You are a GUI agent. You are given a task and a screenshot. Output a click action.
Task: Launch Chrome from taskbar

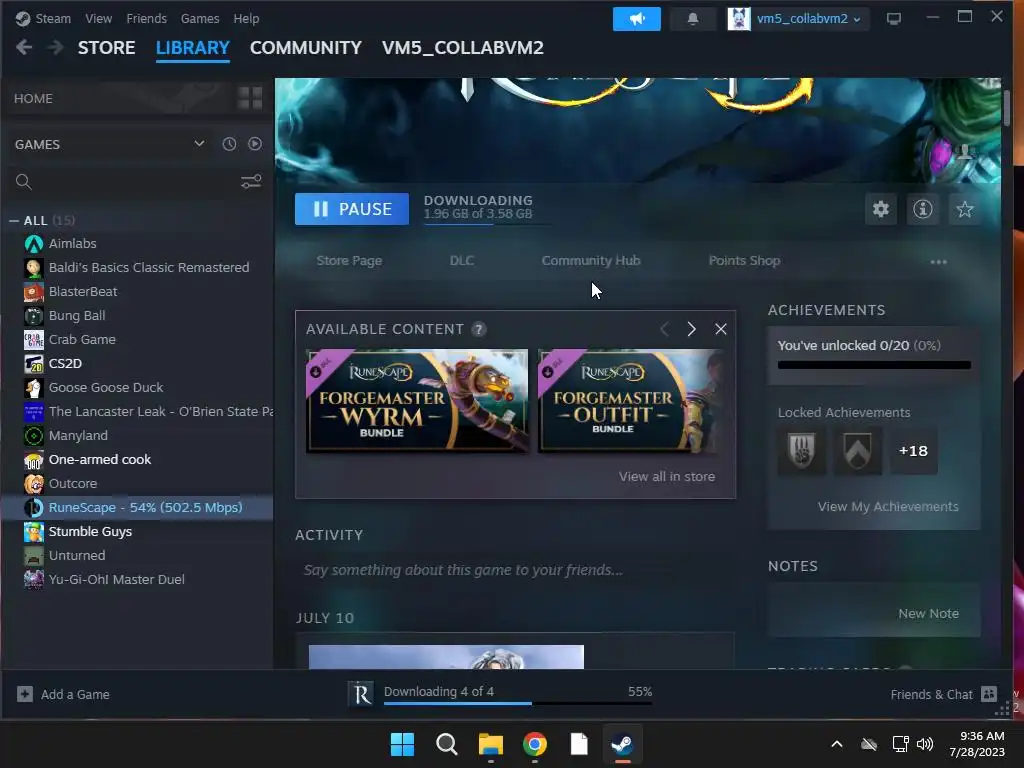tap(535, 744)
